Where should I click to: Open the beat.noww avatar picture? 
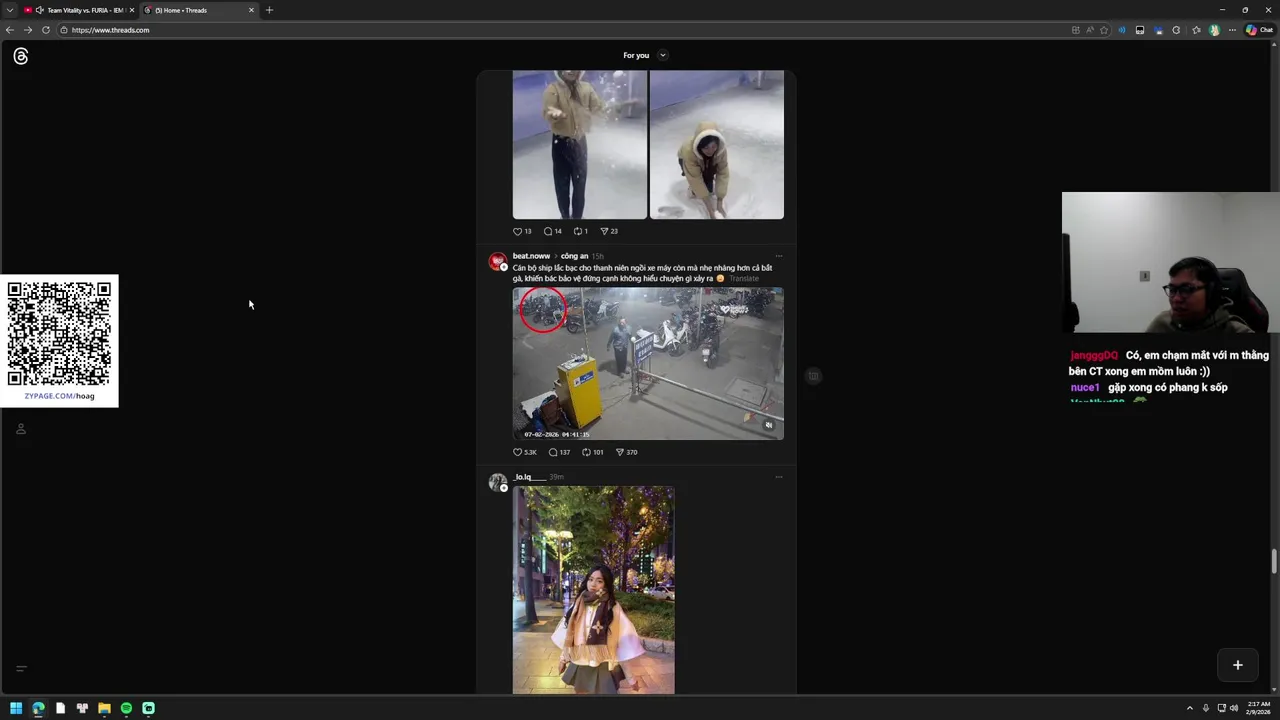(x=497, y=262)
